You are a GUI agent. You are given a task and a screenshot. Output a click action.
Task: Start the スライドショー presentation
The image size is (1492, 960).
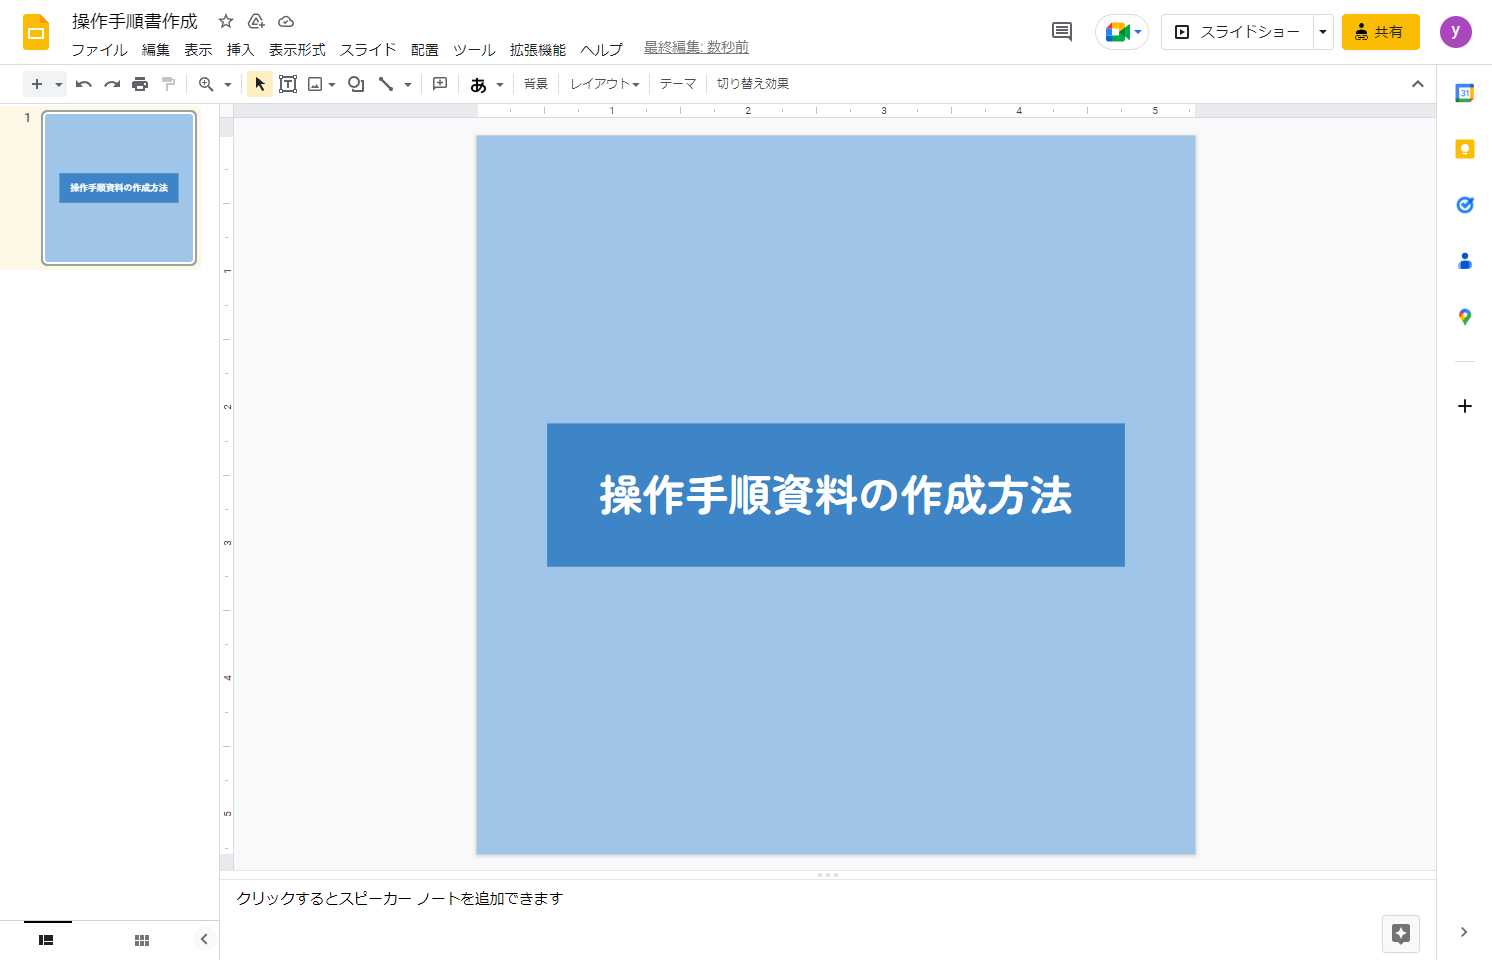click(1237, 32)
